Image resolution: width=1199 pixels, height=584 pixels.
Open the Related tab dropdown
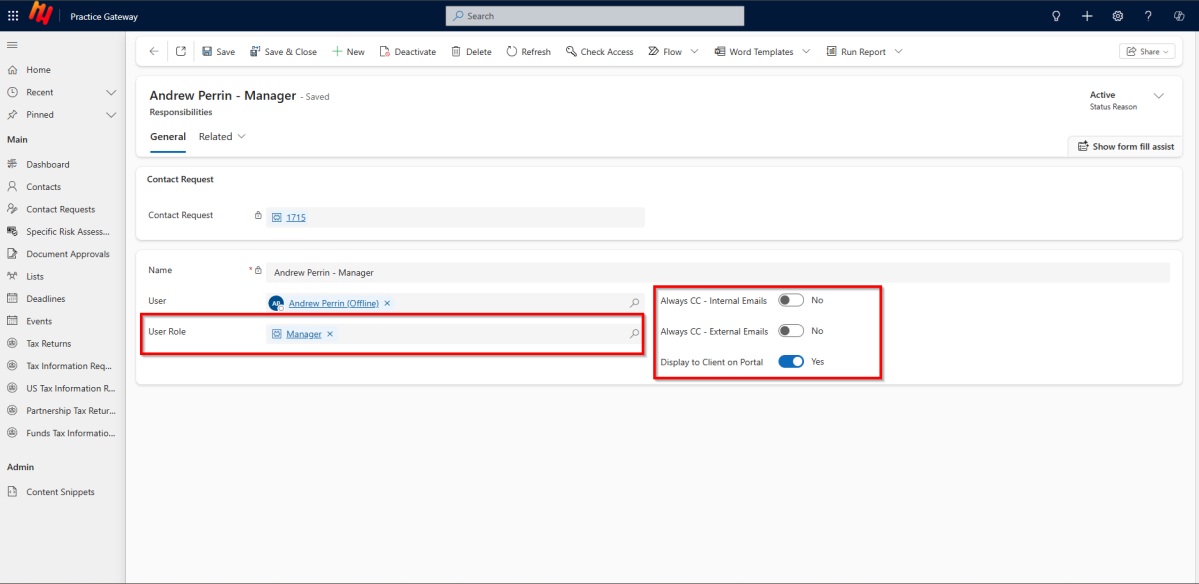click(223, 136)
